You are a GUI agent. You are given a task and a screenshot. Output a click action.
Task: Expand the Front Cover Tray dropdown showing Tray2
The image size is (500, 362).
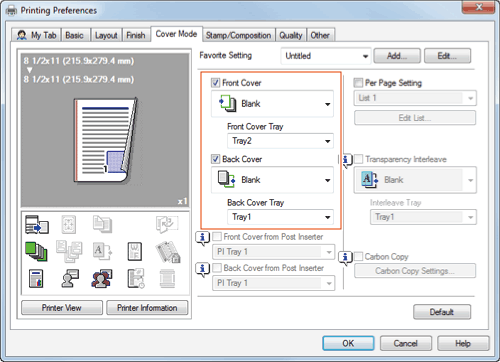[x=280, y=141]
